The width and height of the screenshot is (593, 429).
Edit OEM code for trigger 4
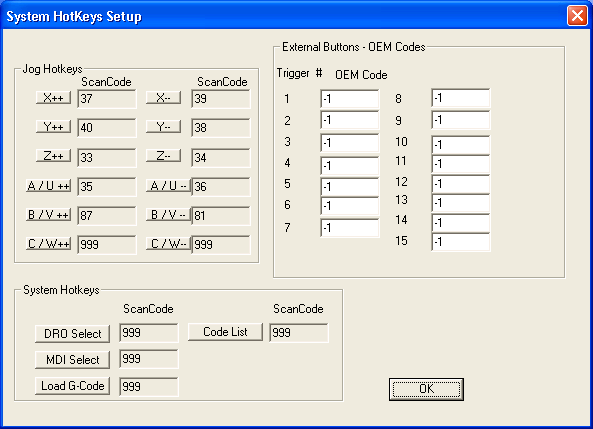[x=349, y=166]
